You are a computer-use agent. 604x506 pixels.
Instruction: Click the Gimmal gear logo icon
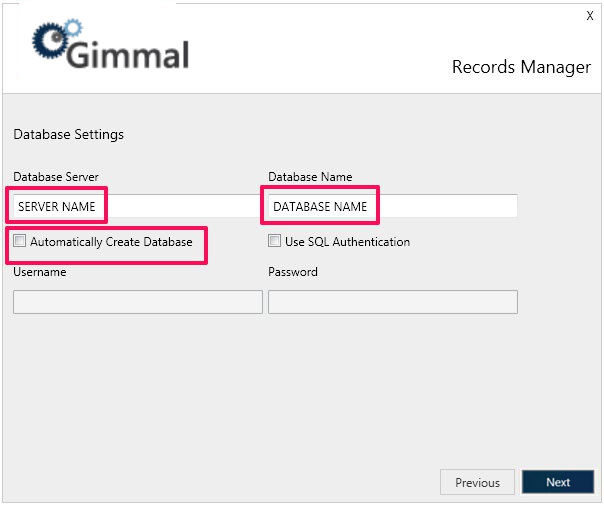[x=51, y=41]
